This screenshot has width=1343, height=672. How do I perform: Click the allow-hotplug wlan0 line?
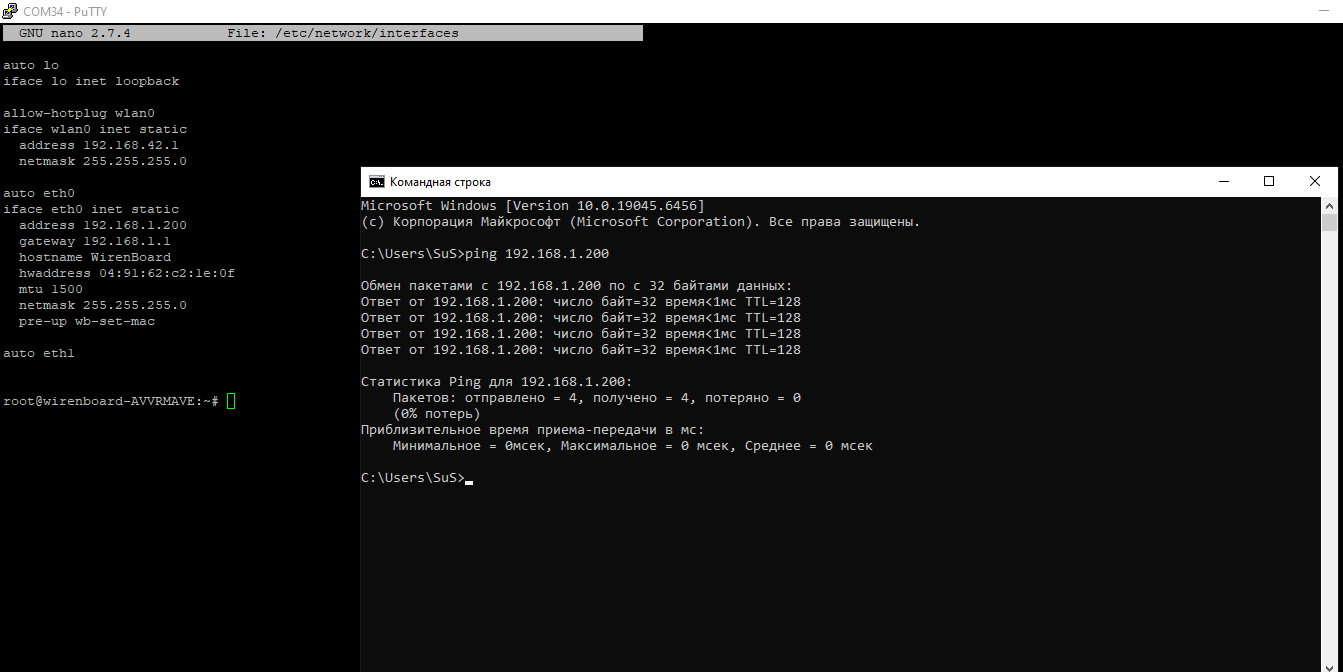[x=78, y=113]
